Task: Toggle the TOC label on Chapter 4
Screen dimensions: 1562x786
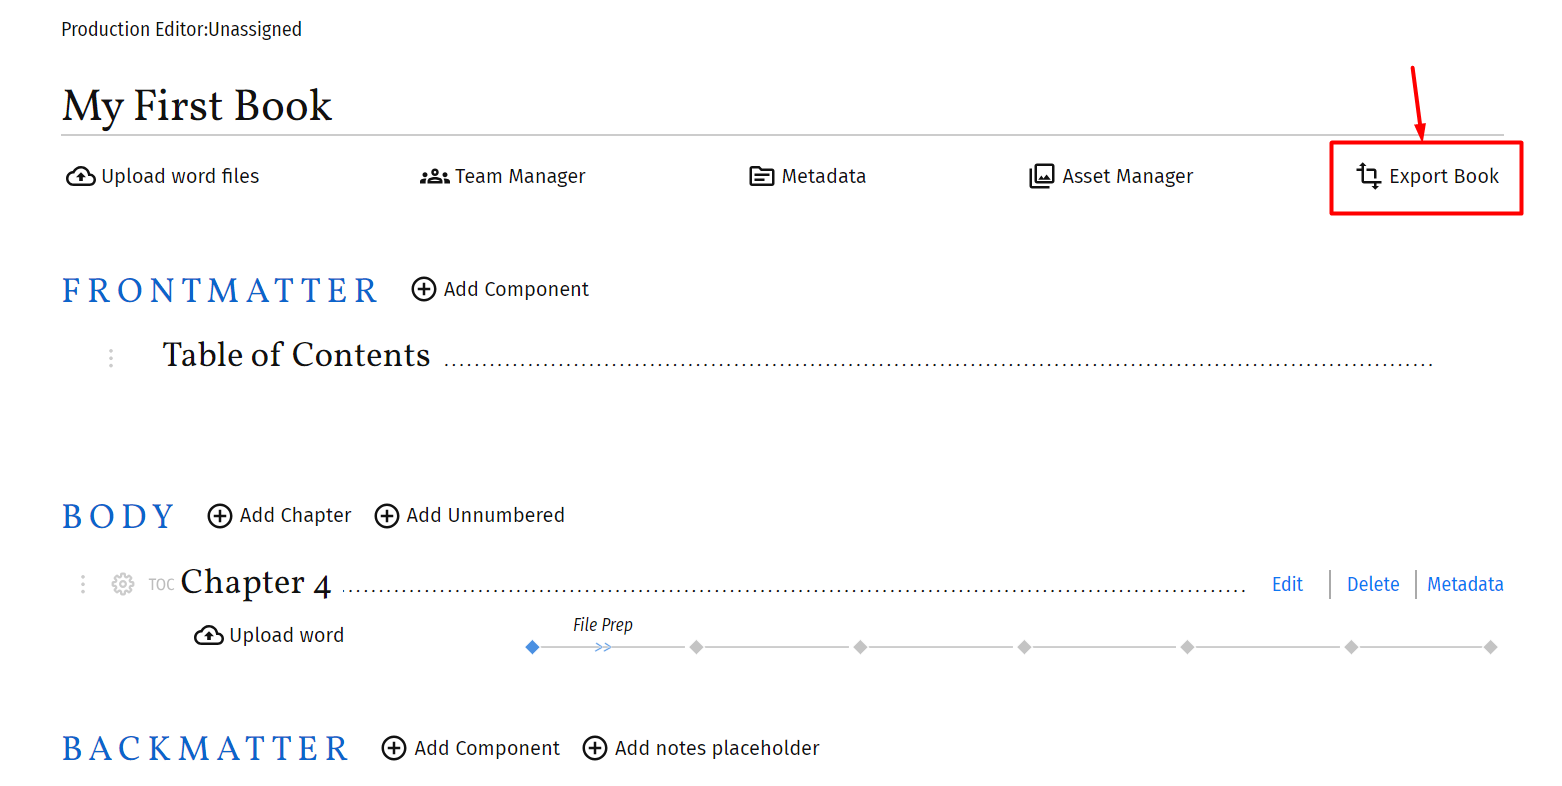Action: (x=161, y=585)
